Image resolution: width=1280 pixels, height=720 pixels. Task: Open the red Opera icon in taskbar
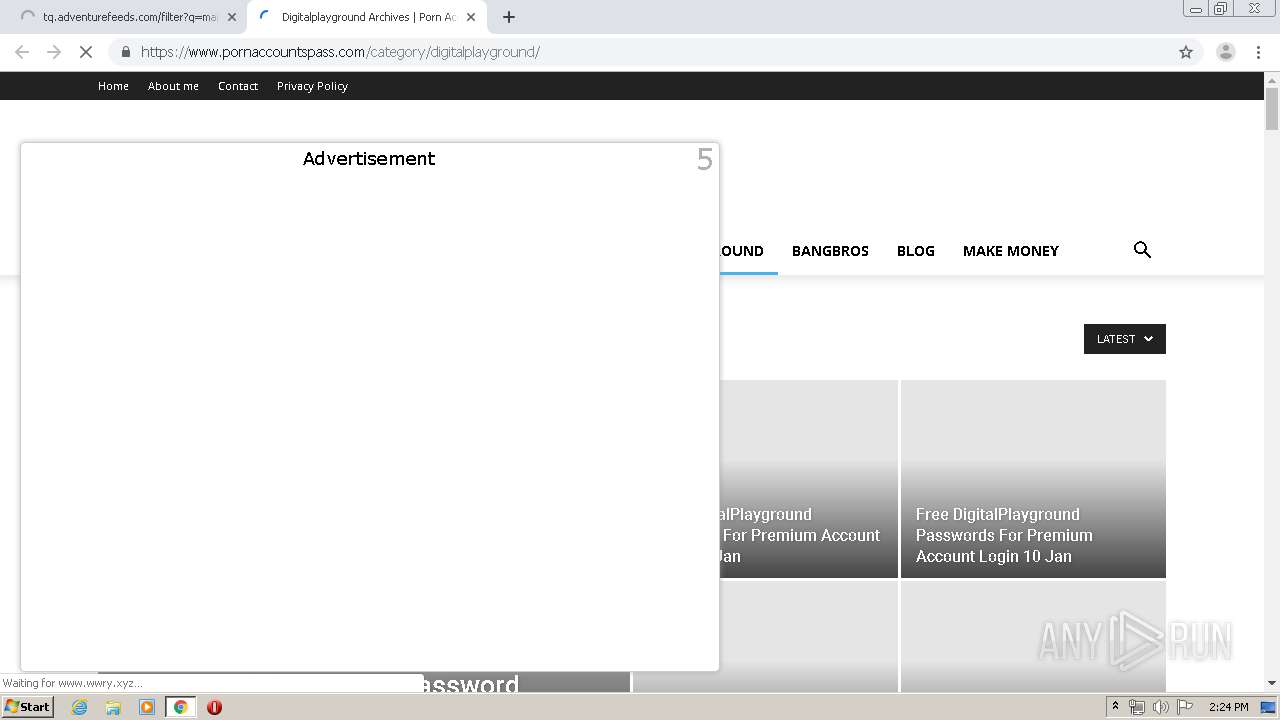pyautogui.click(x=214, y=707)
